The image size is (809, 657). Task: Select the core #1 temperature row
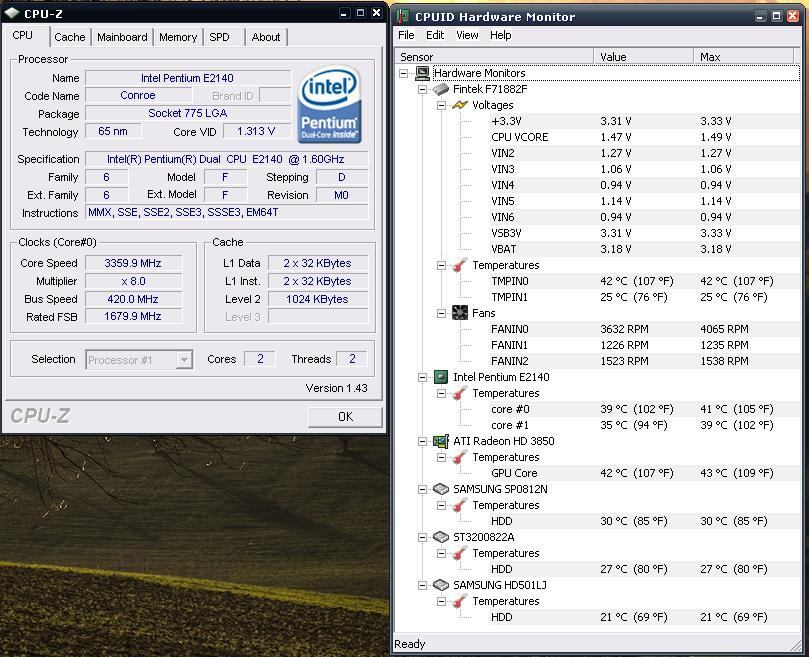(x=645, y=425)
